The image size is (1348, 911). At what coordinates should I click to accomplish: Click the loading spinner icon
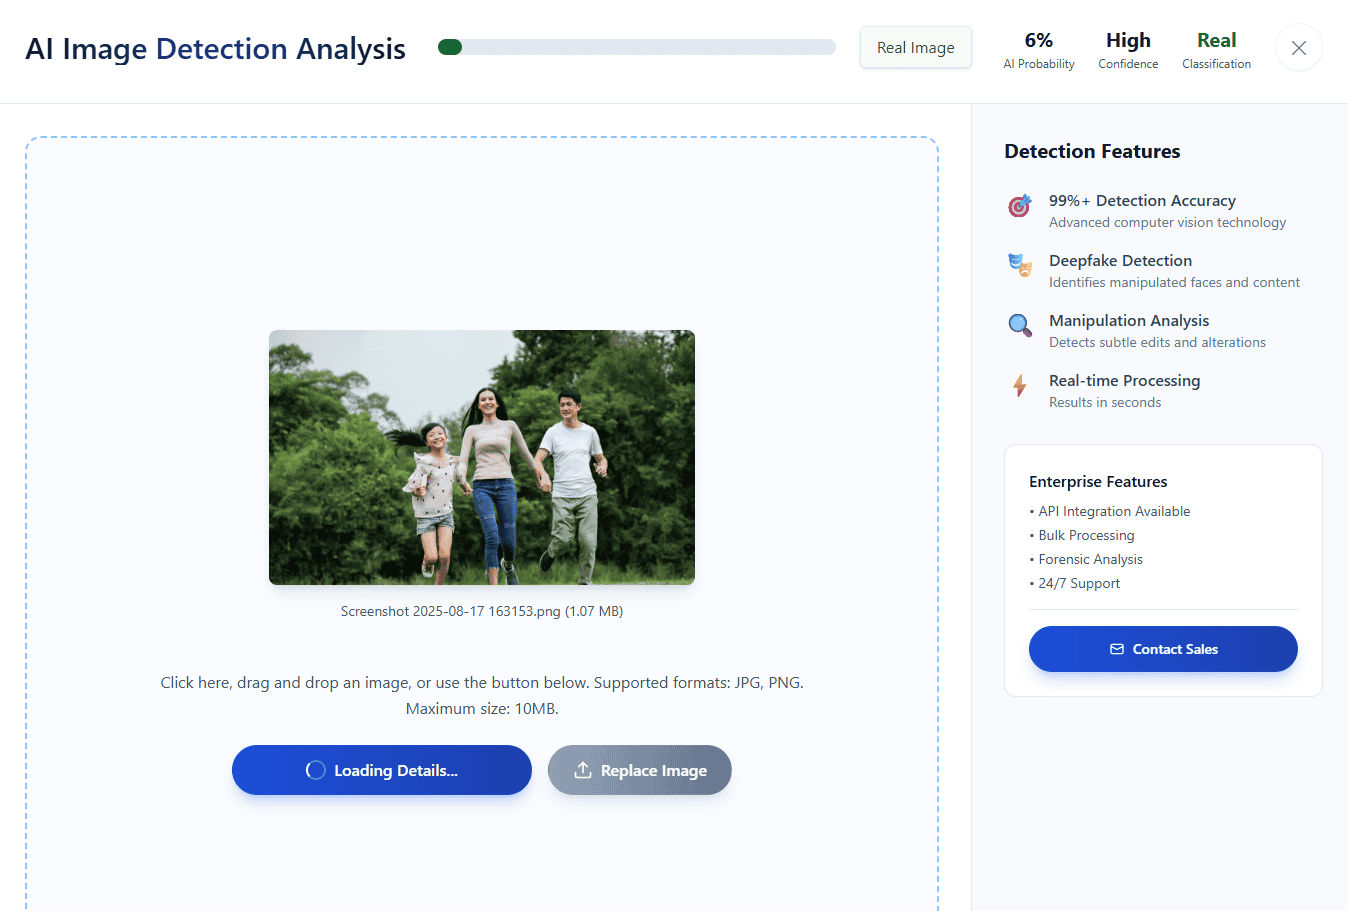315,770
